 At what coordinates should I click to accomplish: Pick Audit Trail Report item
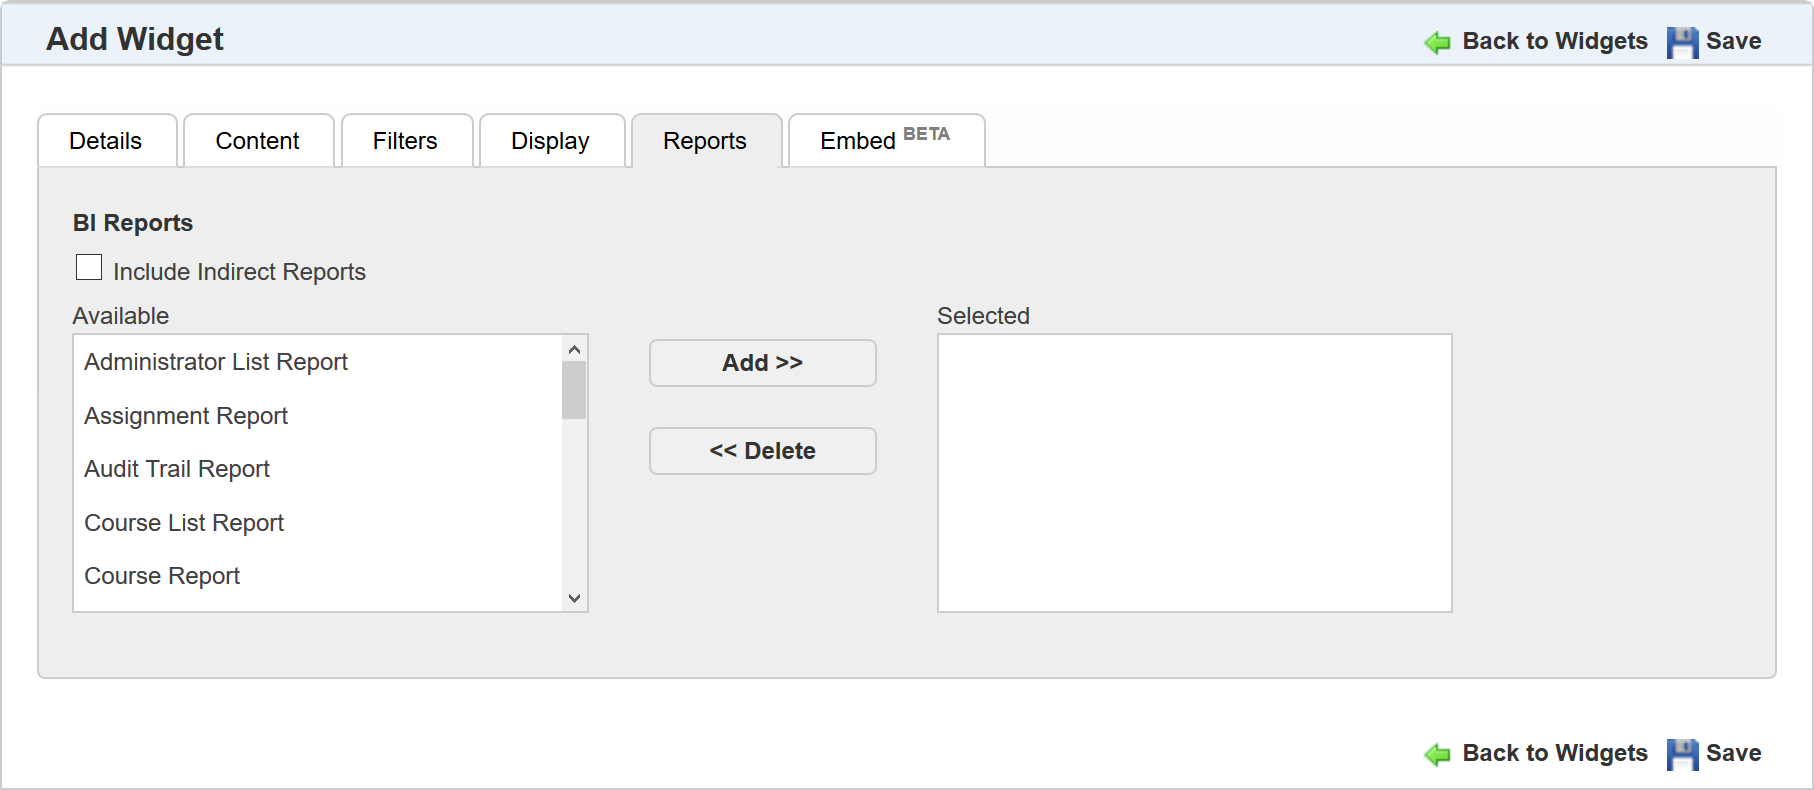click(177, 469)
